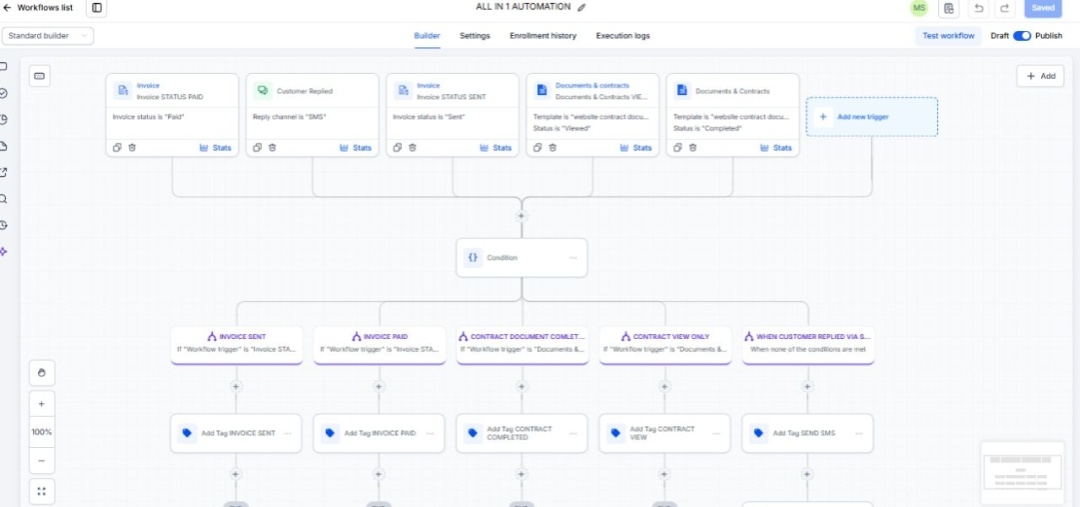Open the Enrollment history tab

click(543, 36)
